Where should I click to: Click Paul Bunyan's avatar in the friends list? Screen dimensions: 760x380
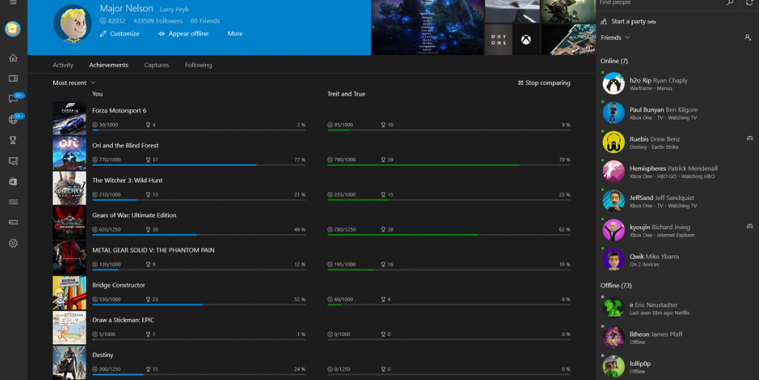coord(614,112)
